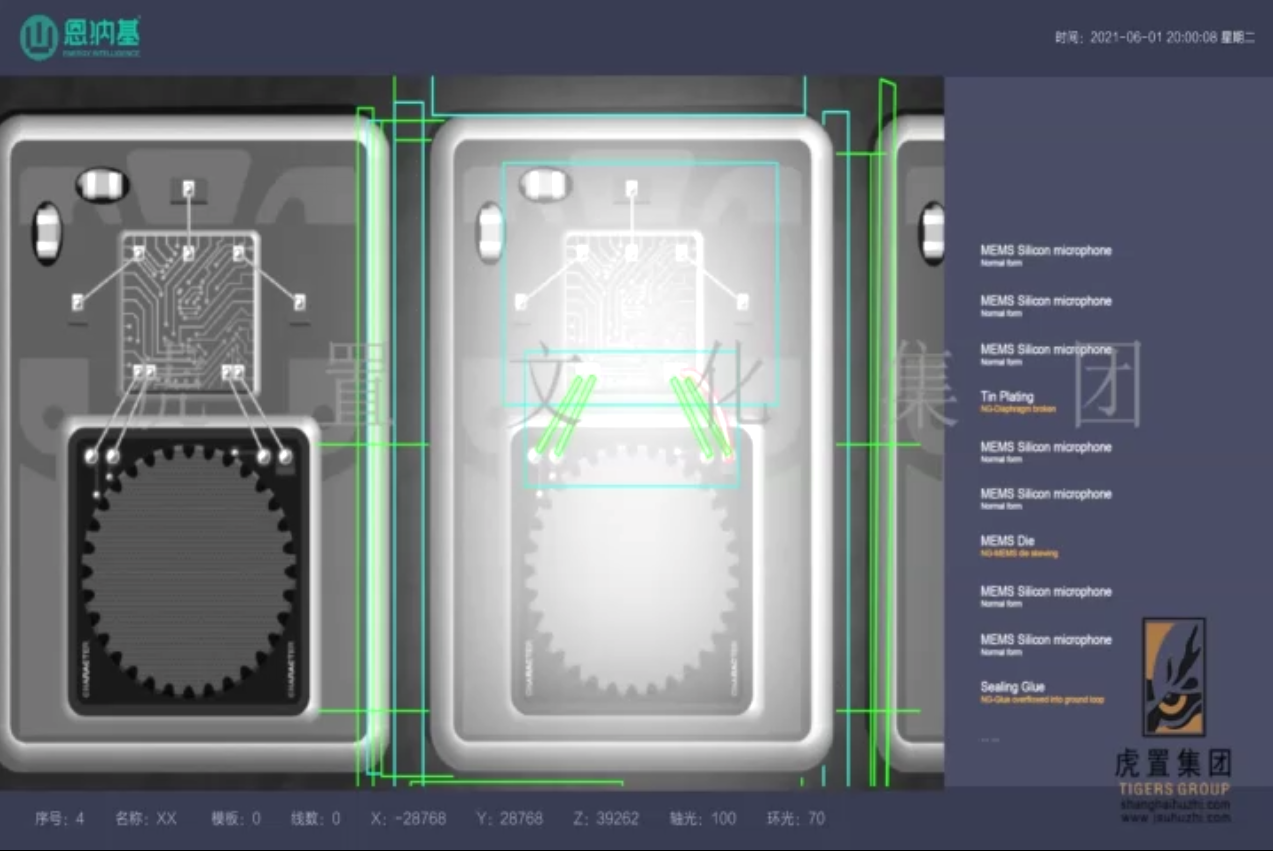Image resolution: width=1273 pixels, height=851 pixels.
Task: Click the NG-Diaphragm broken defect label
Action: coord(1017,409)
